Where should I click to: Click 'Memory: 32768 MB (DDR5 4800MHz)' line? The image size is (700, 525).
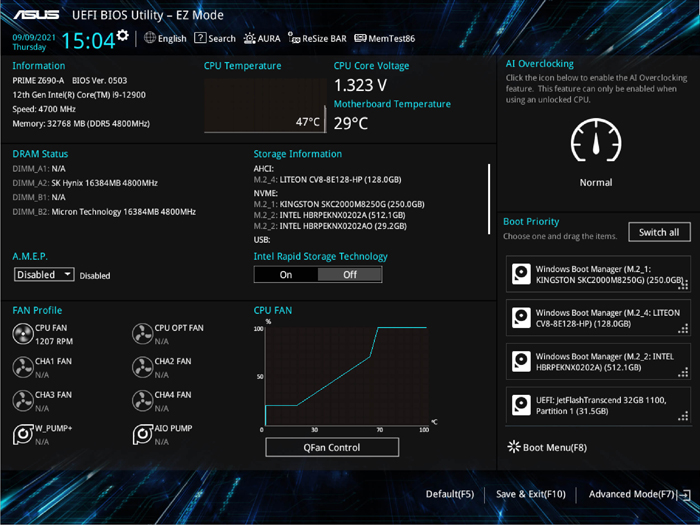(x=81, y=124)
